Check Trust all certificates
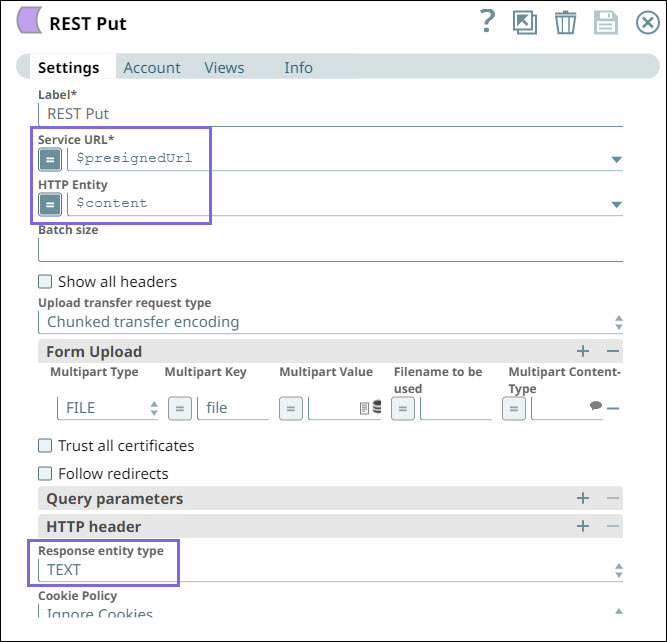This screenshot has width=667, height=642. (45, 446)
